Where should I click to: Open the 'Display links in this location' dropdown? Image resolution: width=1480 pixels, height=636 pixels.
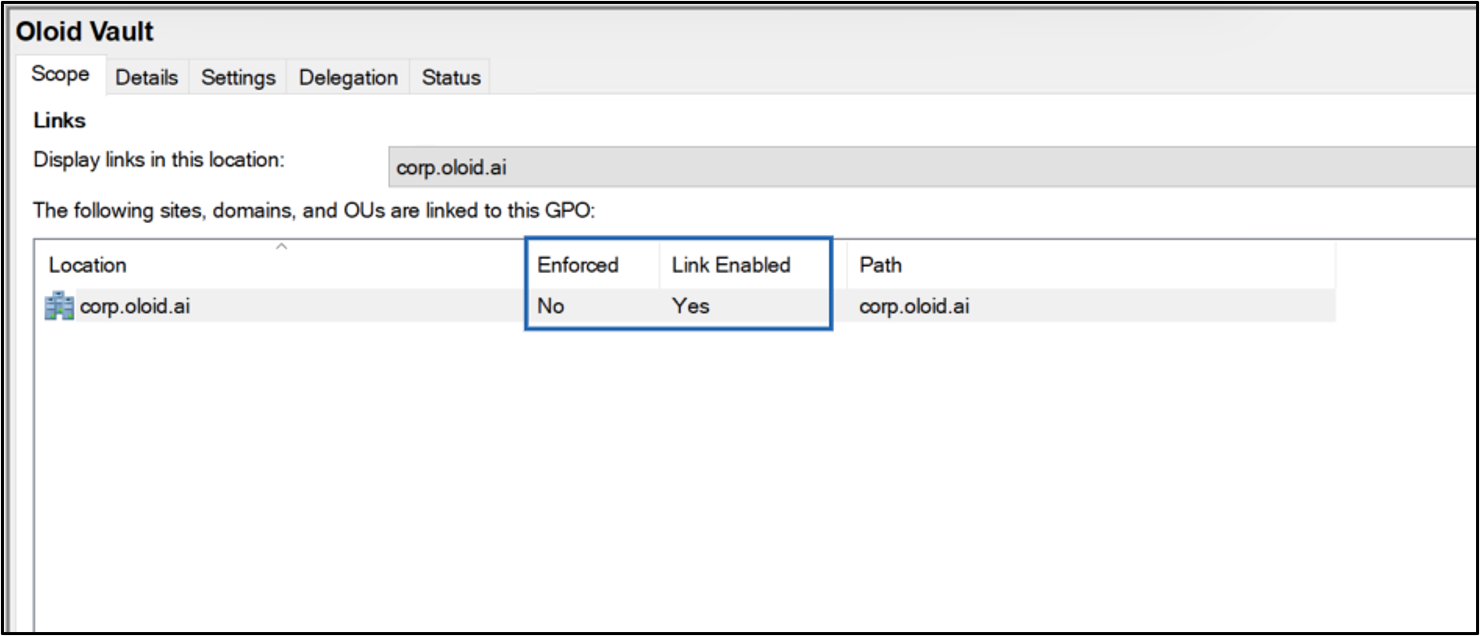(x=932, y=167)
